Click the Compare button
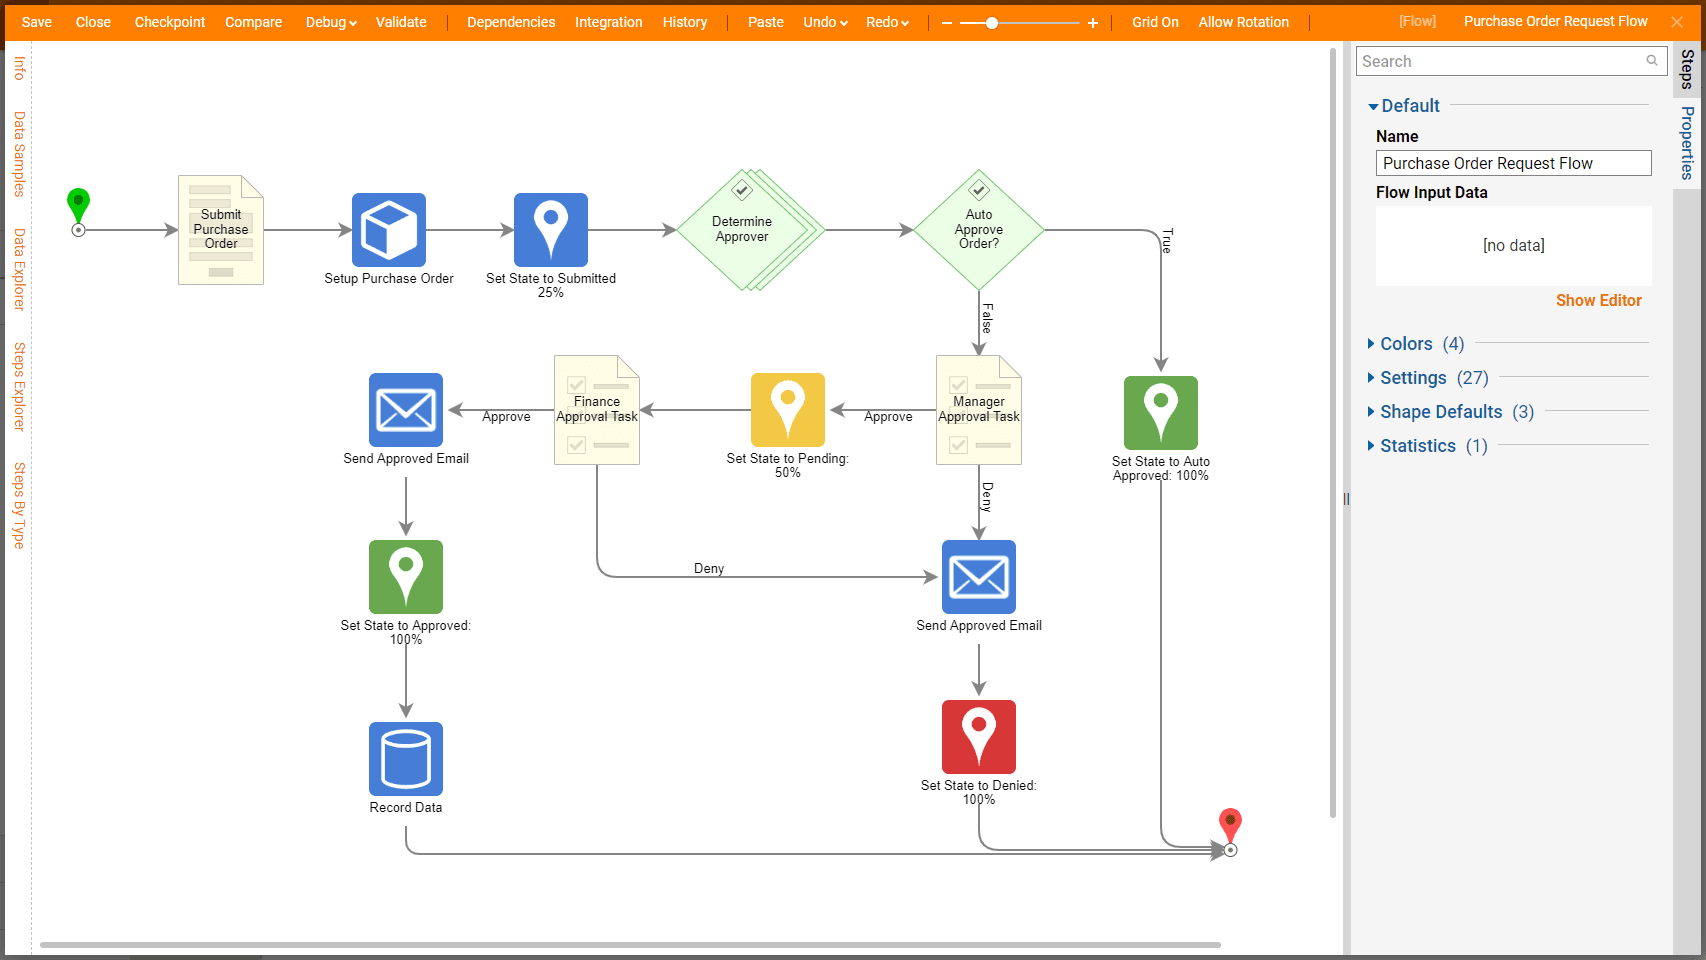The image size is (1706, 960). pyautogui.click(x=253, y=22)
